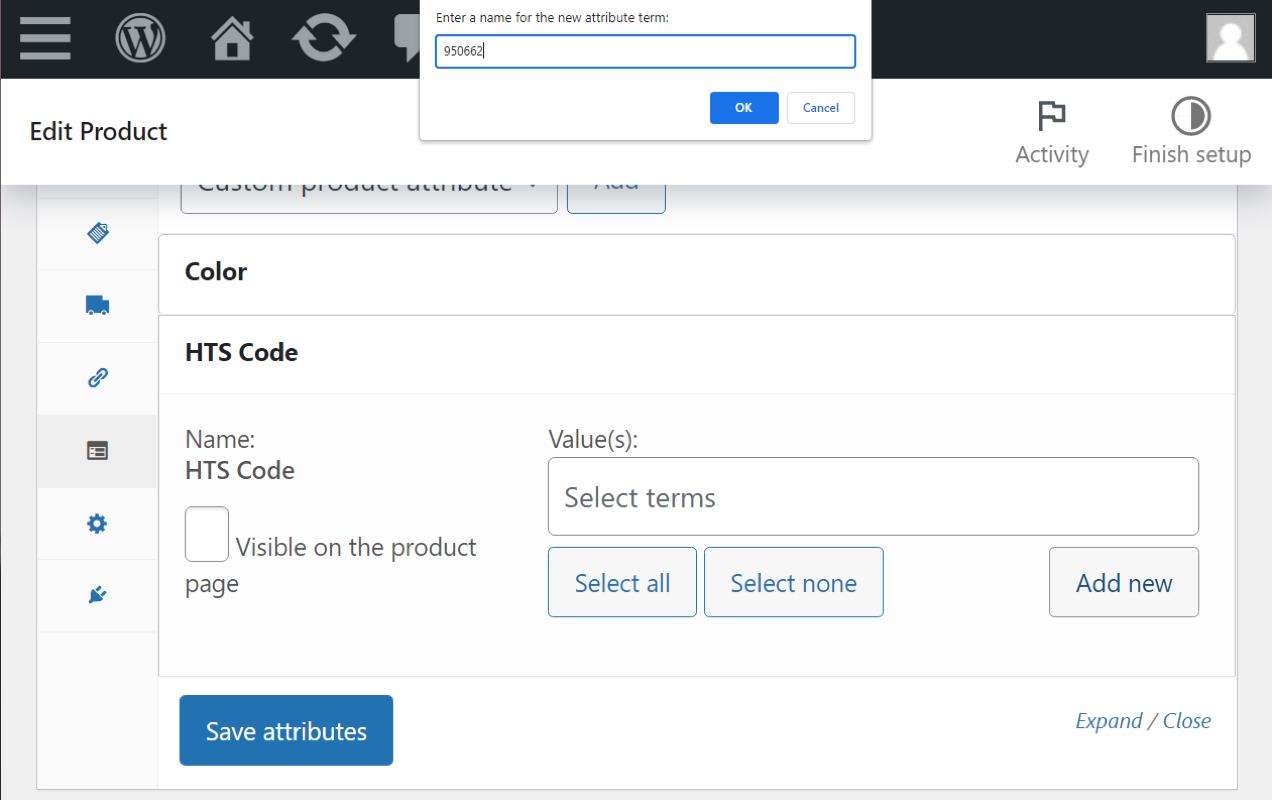Open comments via the speech bubble icon
This screenshot has width=1272, height=800.
pos(408,39)
